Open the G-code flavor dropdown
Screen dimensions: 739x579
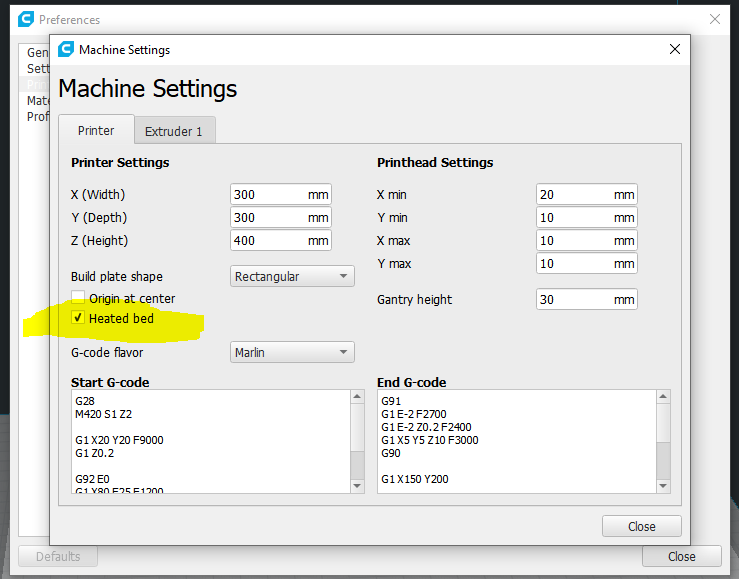(x=292, y=352)
